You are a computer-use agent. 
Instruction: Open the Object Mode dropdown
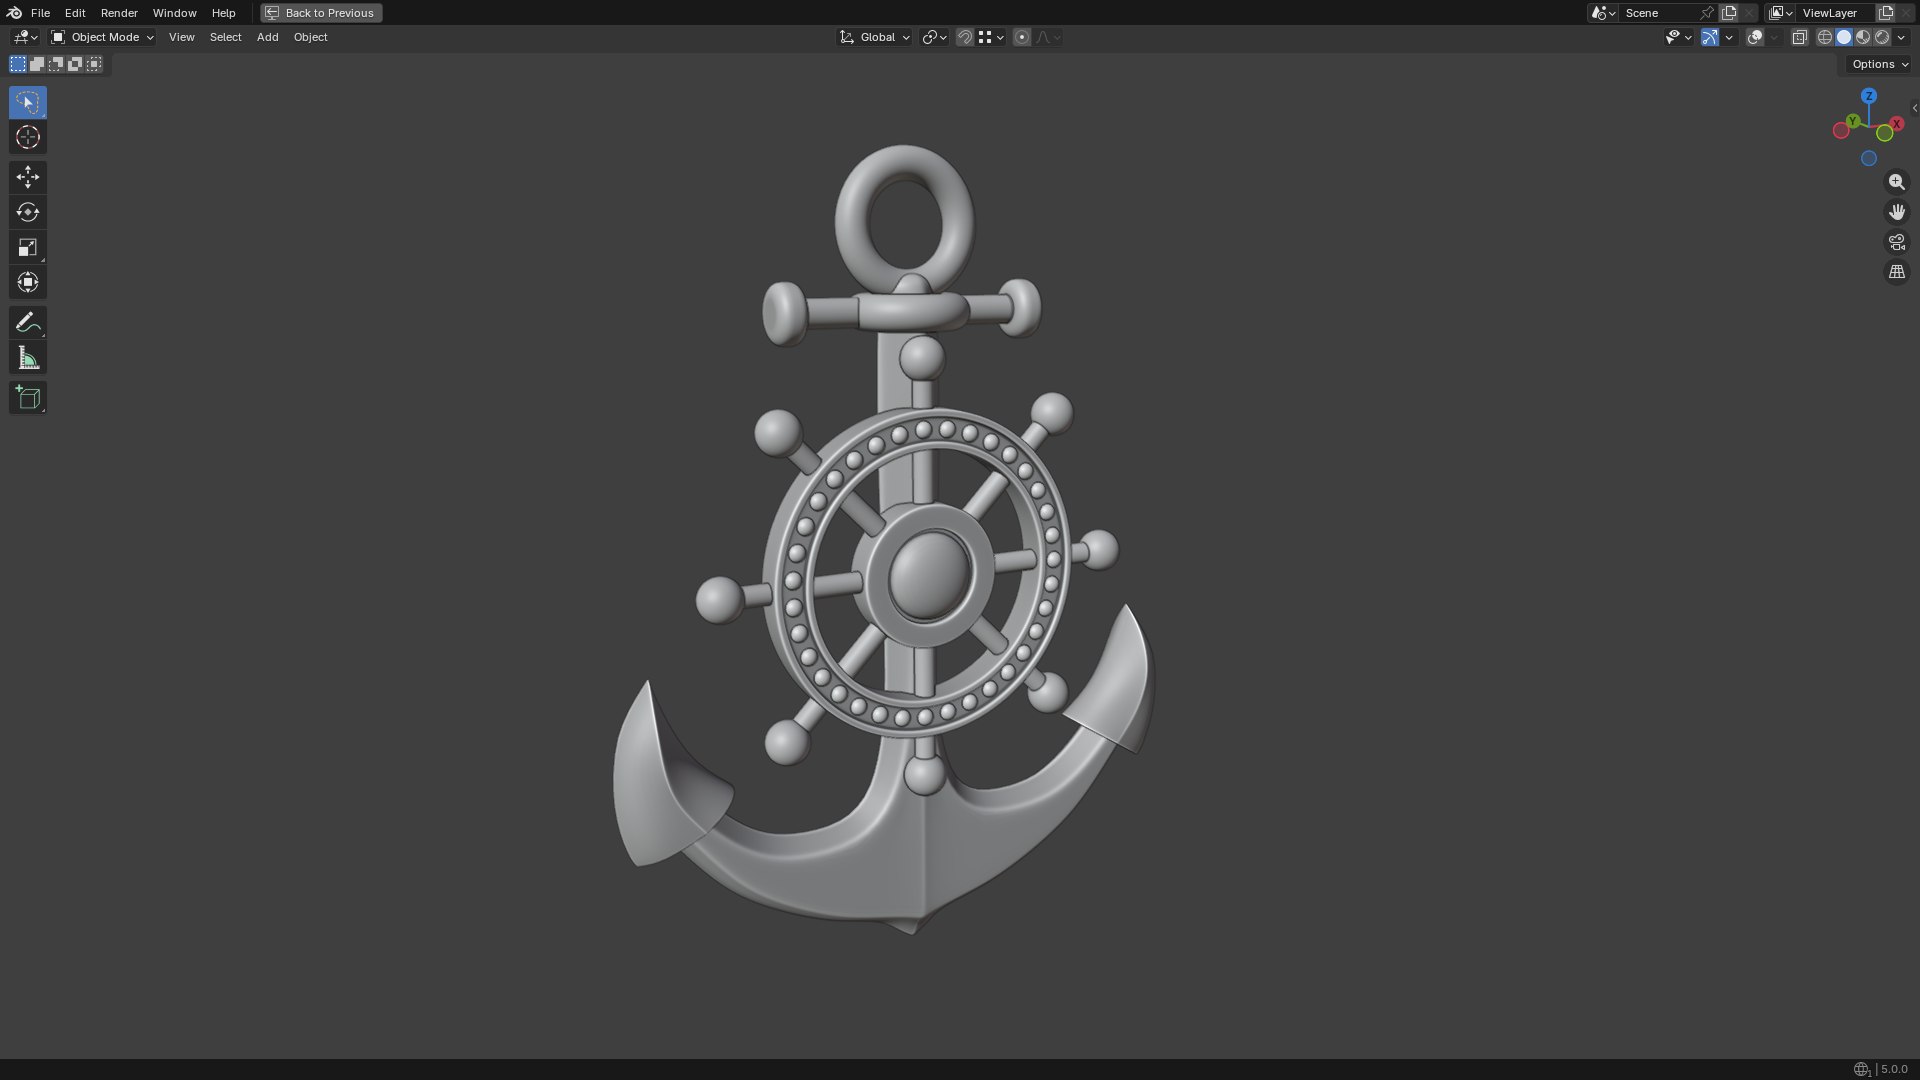click(x=102, y=37)
